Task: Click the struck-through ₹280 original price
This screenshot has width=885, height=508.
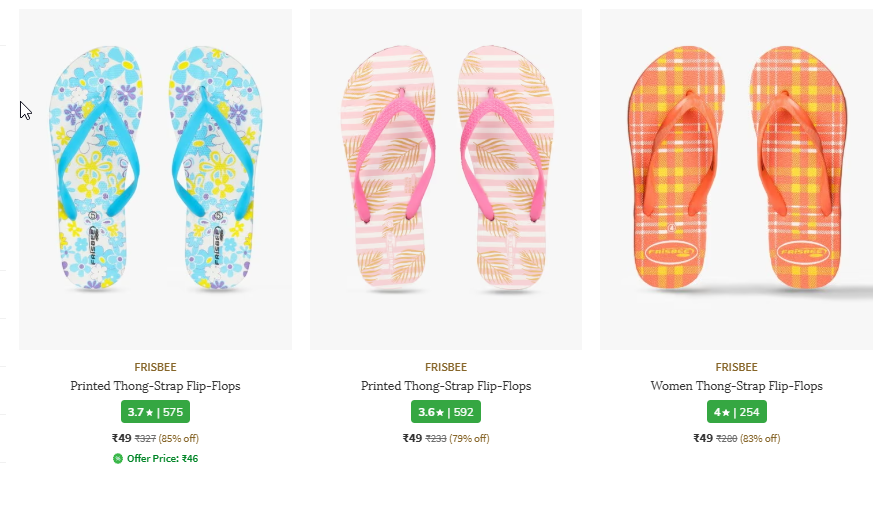Action: [x=727, y=438]
